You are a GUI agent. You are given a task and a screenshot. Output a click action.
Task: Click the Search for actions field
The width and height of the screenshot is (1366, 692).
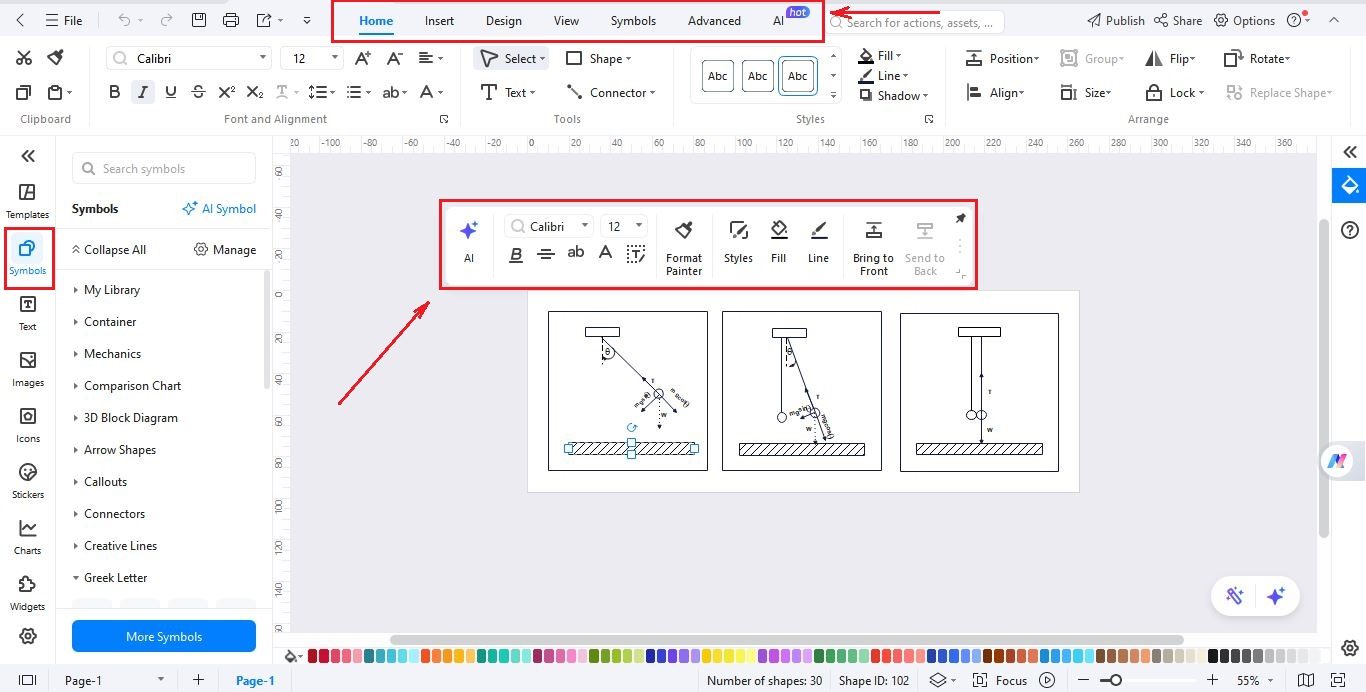pyautogui.click(x=914, y=21)
